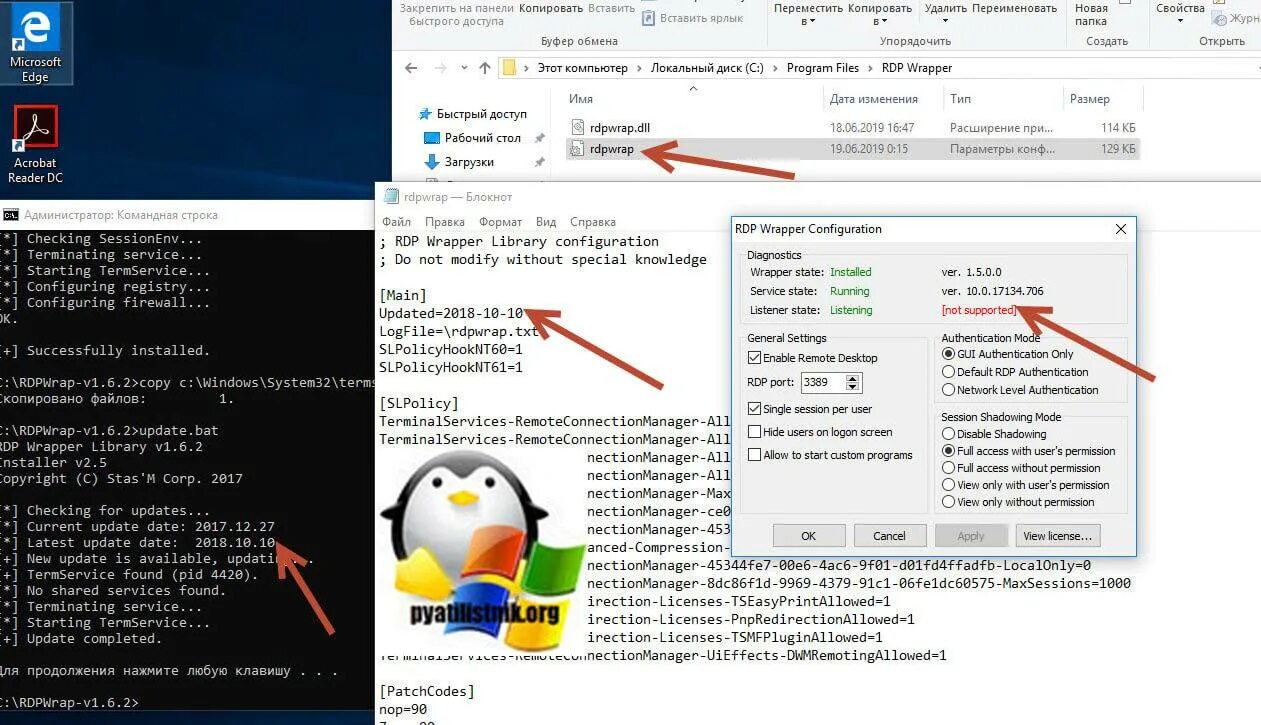Expand Program Files breadcrumb chevron
The image size is (1261, 725).
click(869, 68)
